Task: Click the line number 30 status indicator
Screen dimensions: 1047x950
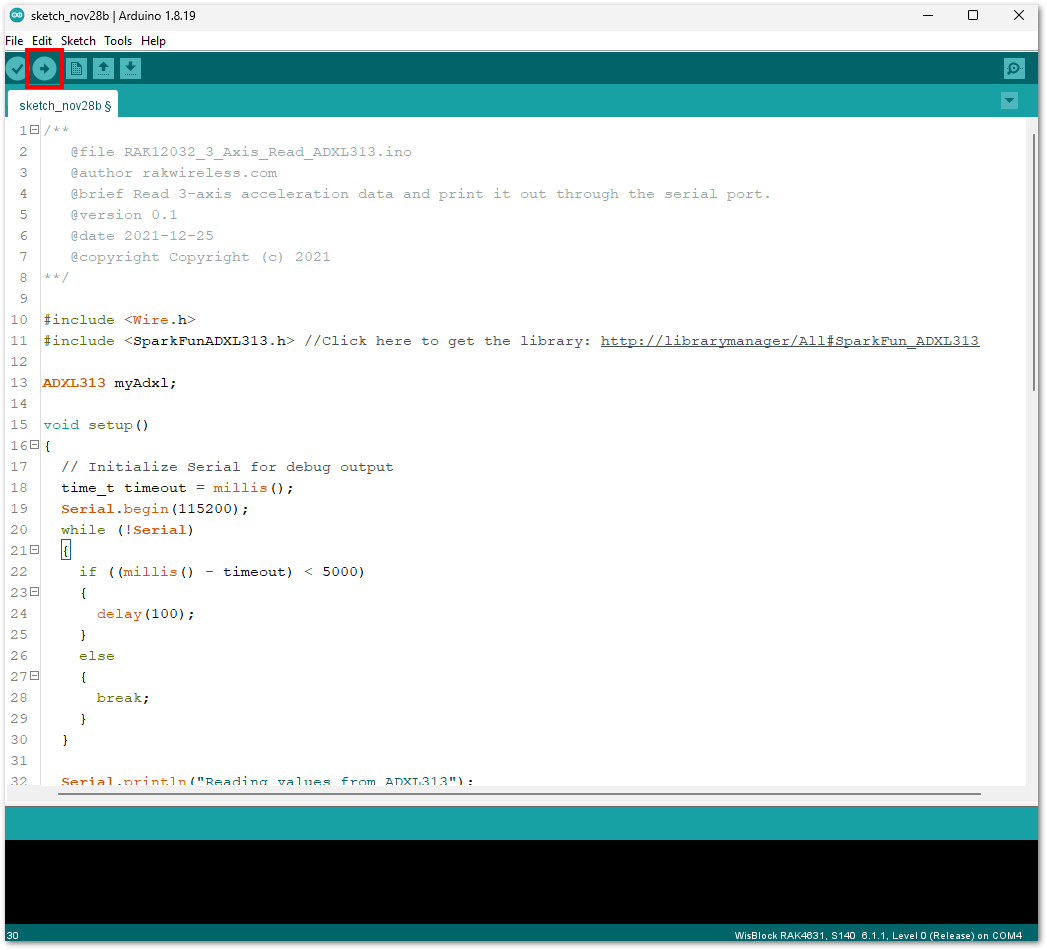Action: click(x=13, y=935)
